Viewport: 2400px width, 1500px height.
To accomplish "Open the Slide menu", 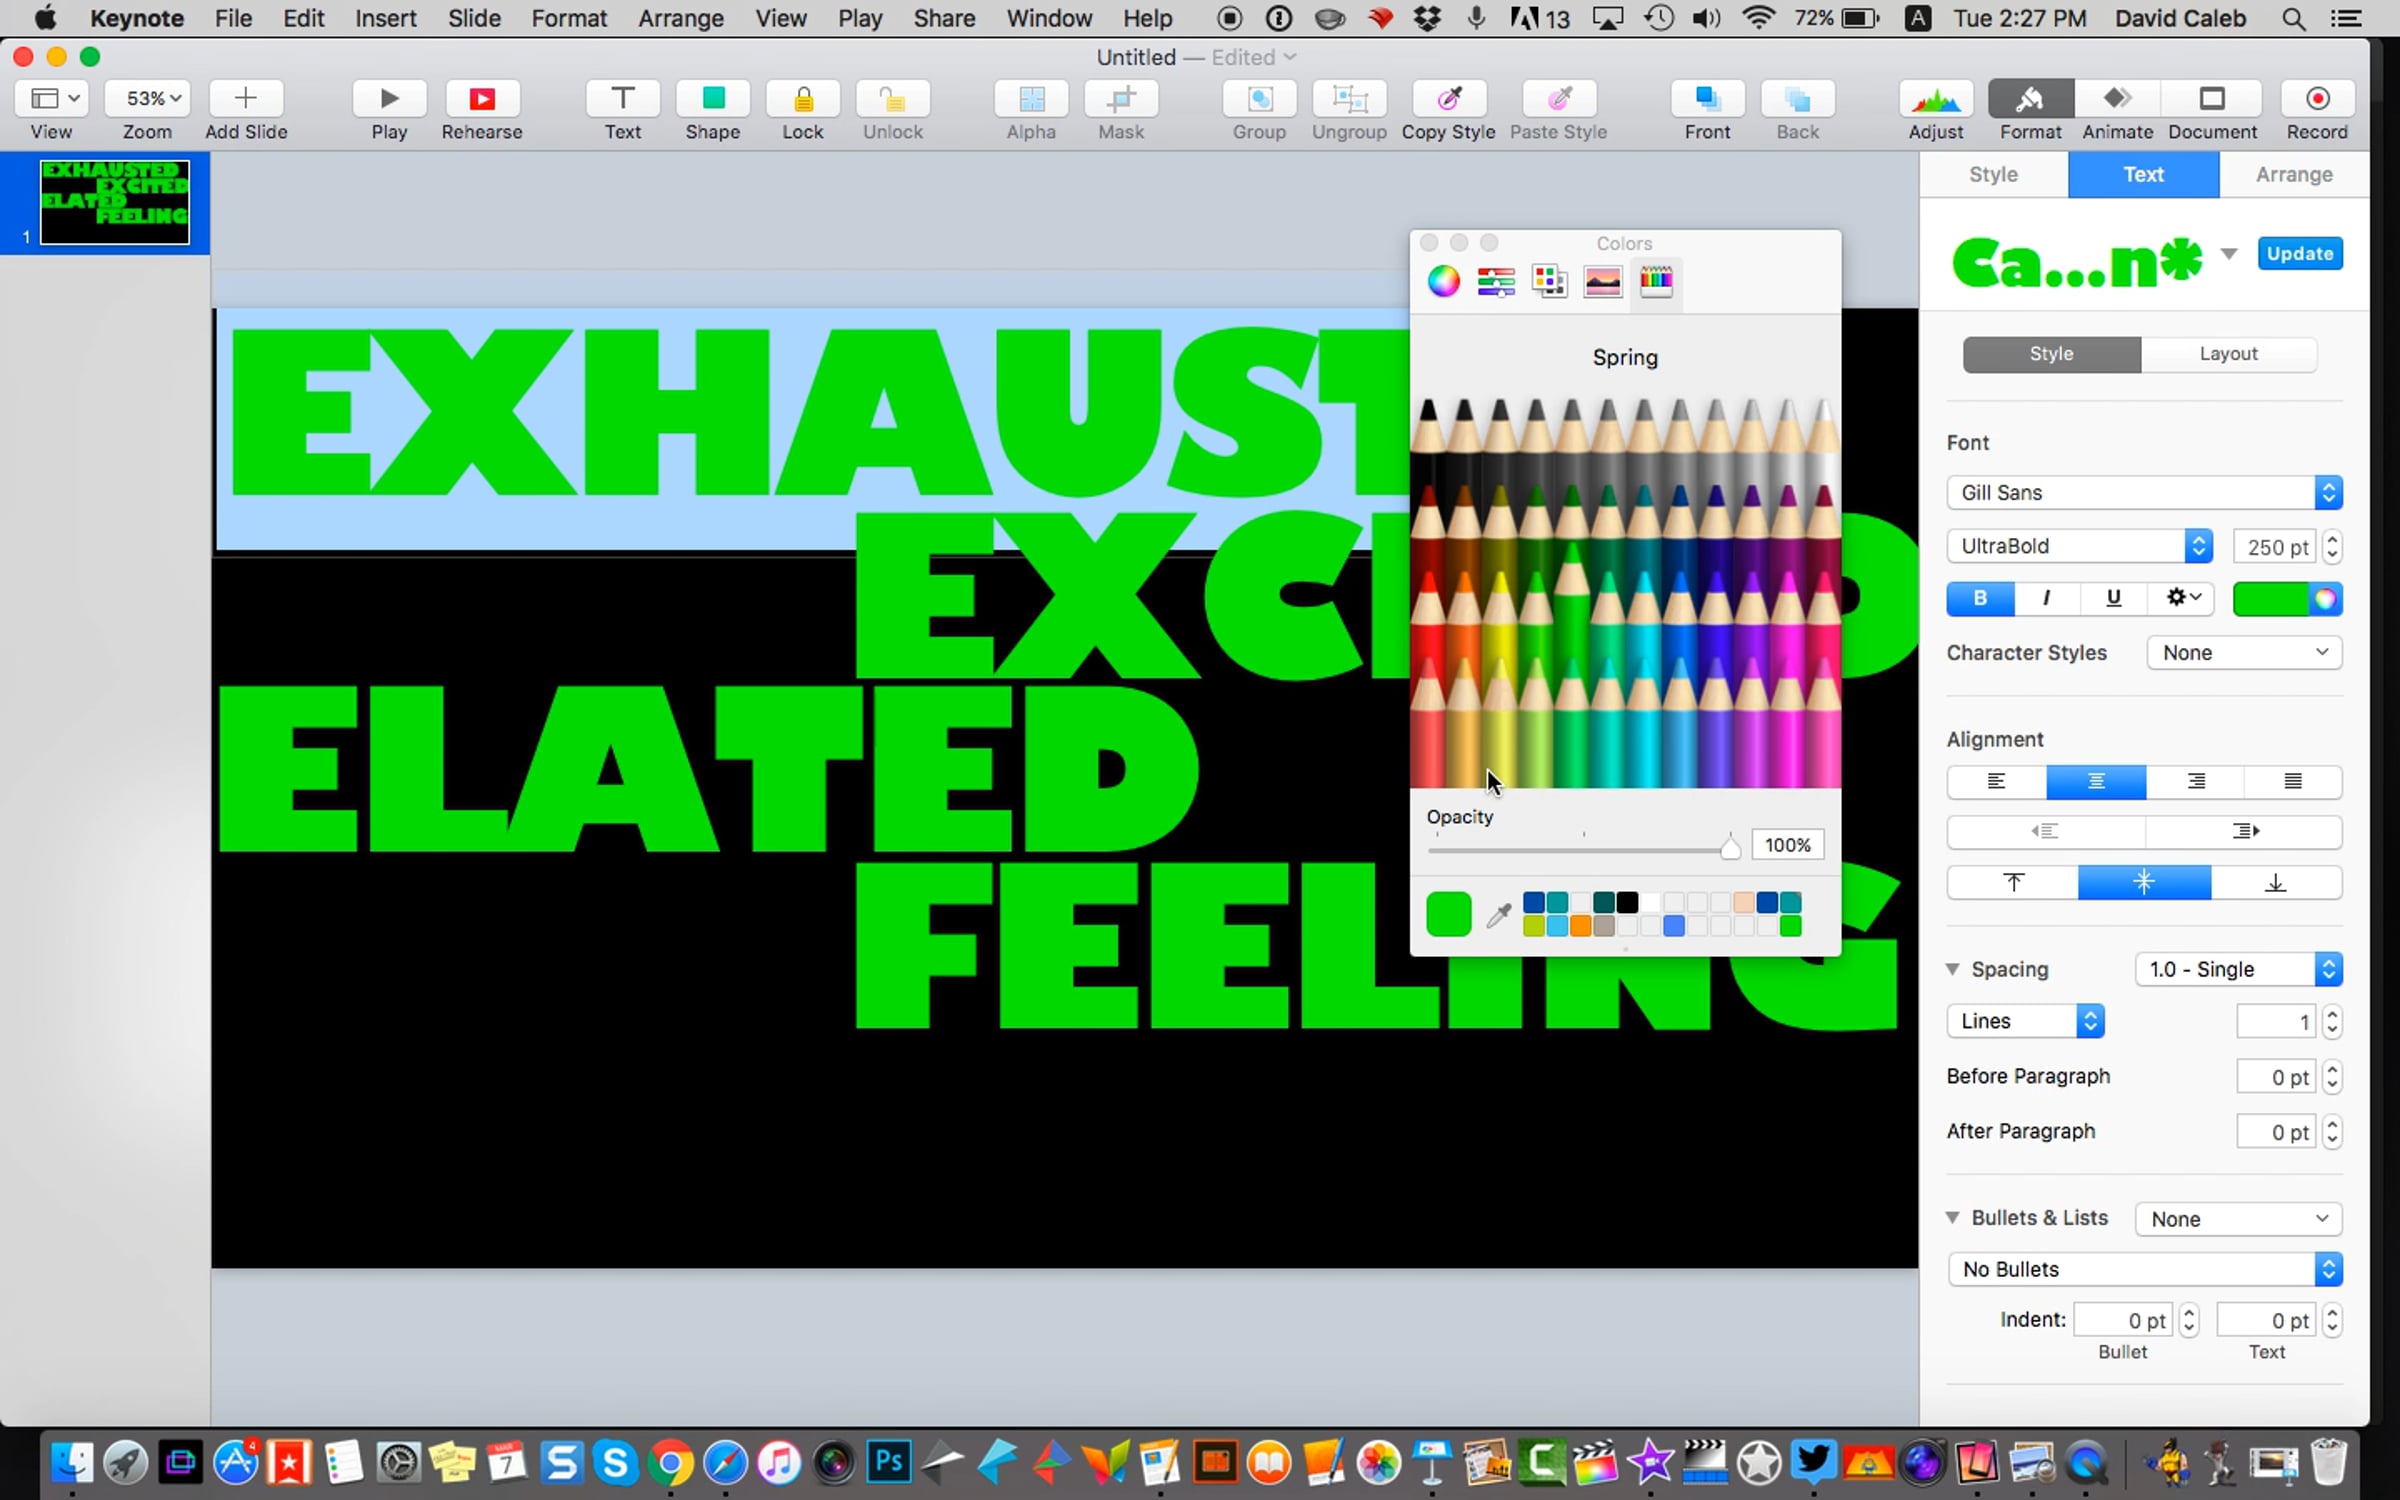I will tap(473, 18).
